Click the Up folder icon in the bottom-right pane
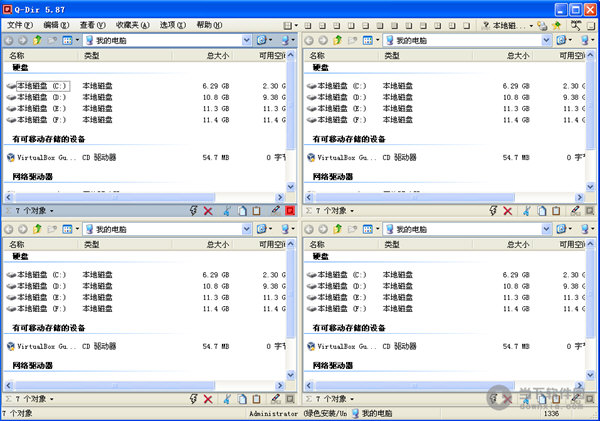 click(x=338, y=229)
